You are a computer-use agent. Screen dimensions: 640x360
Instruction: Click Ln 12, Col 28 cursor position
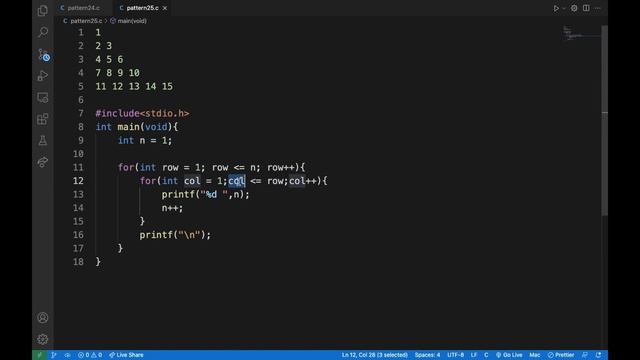click(x=374, y=355)
